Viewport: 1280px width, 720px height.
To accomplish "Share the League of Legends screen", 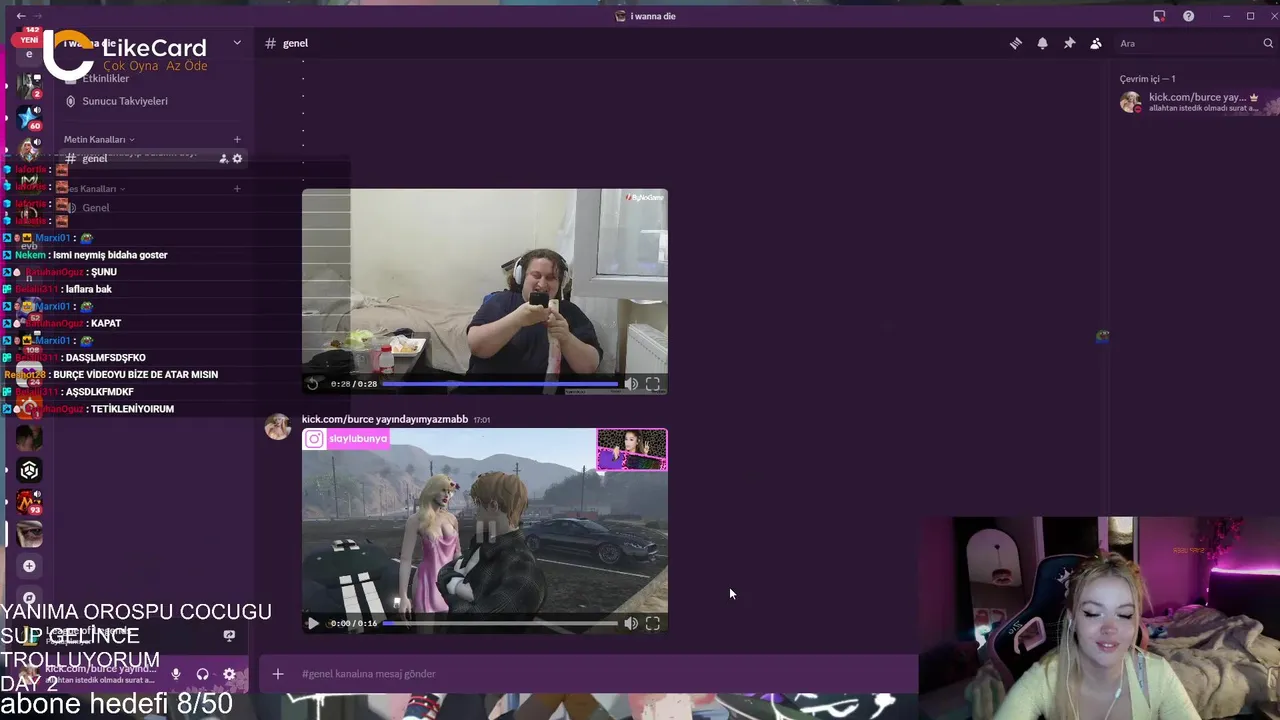I will click(229, 635).
